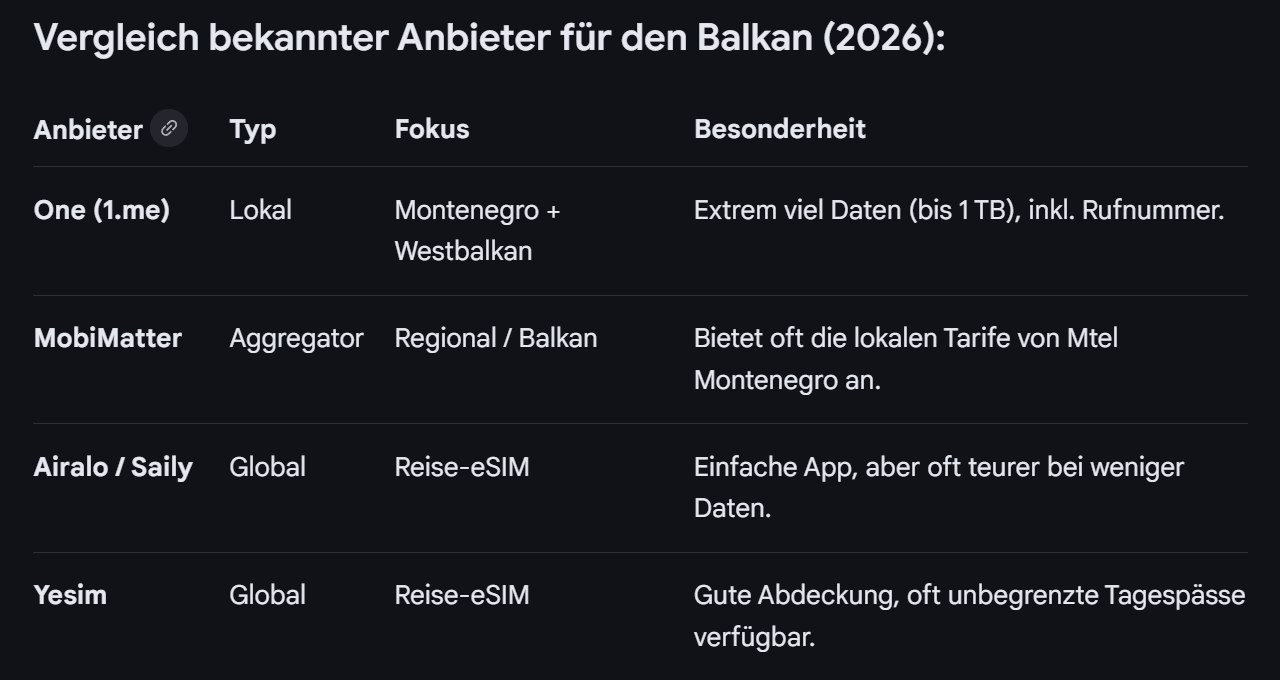Click the Typ column header
The width and height of the screenshot is (1280, 680).
tap(252, 129)
